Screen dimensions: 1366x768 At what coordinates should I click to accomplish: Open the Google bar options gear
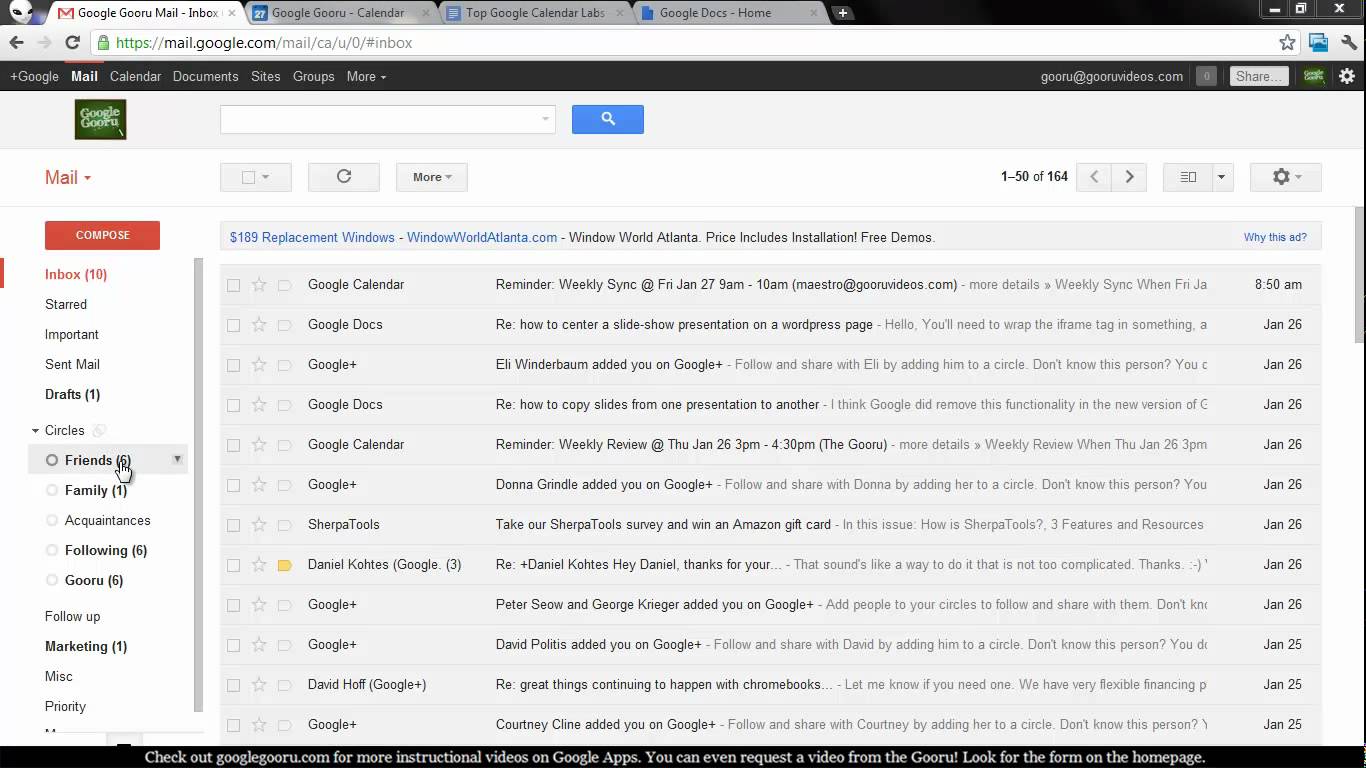coord(1347,76)
